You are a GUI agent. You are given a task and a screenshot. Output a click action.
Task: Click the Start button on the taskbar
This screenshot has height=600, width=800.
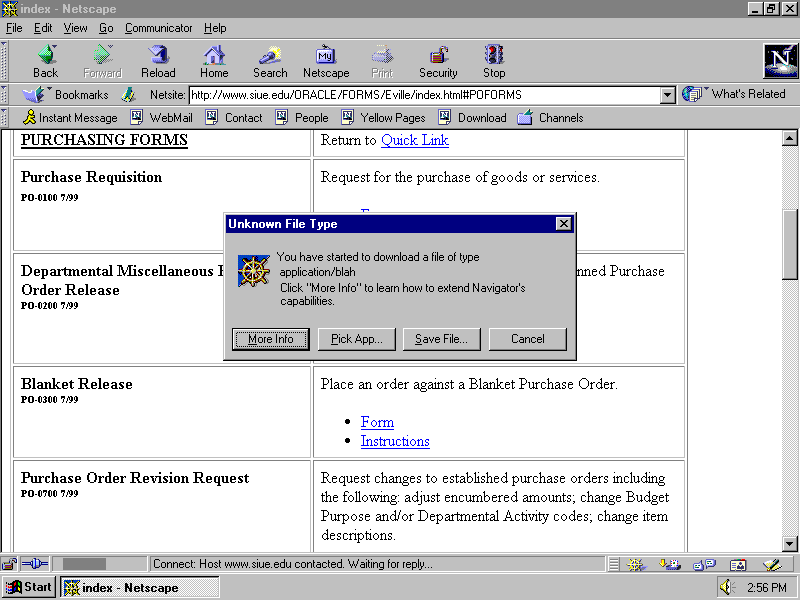(x=29, y=587)
